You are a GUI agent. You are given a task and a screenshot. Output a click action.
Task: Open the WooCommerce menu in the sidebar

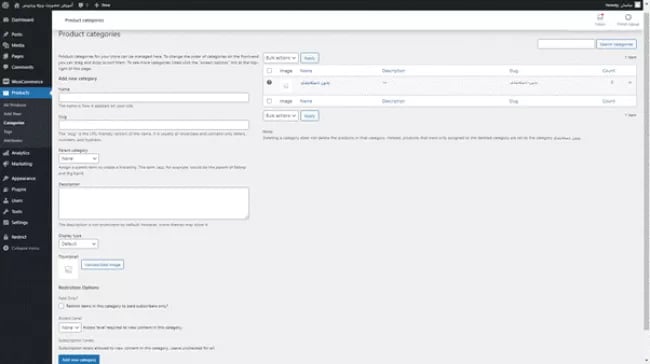[26, 82]
